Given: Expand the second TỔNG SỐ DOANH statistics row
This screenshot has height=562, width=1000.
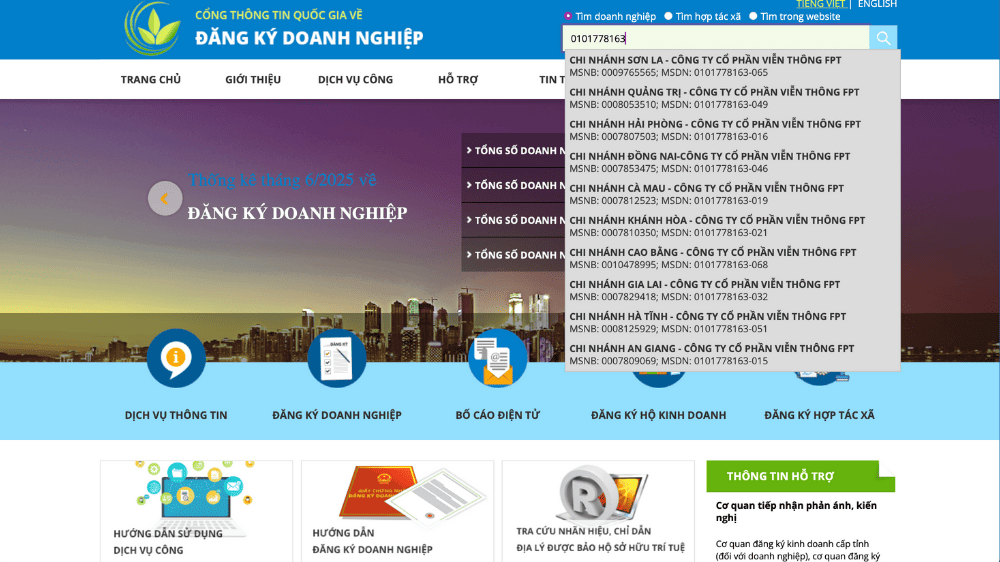Looking at the screenshot, I should coord(514,185).
